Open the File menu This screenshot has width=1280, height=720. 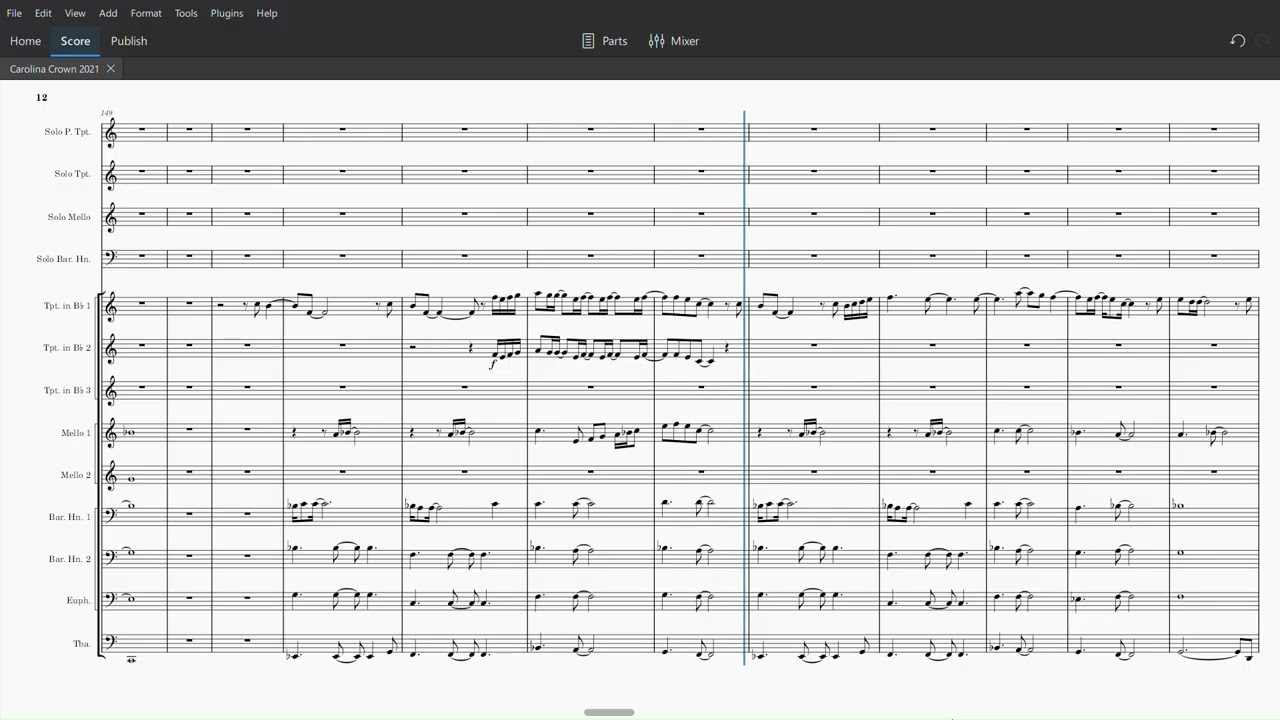click(x=14, y=13)
